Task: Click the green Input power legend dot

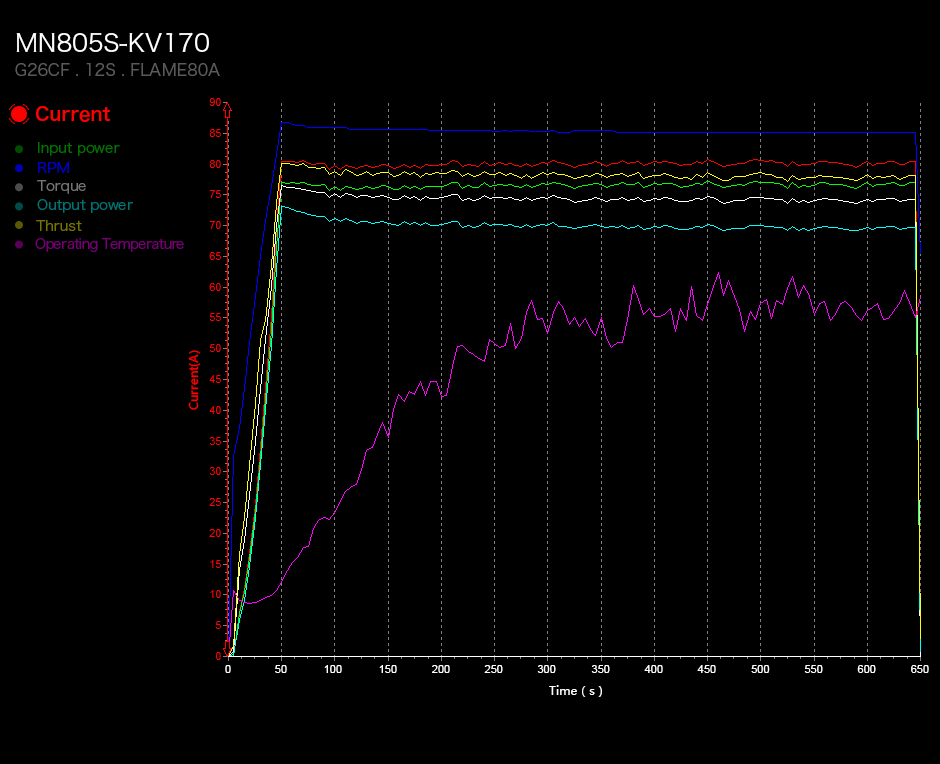Action: point(19,149)
